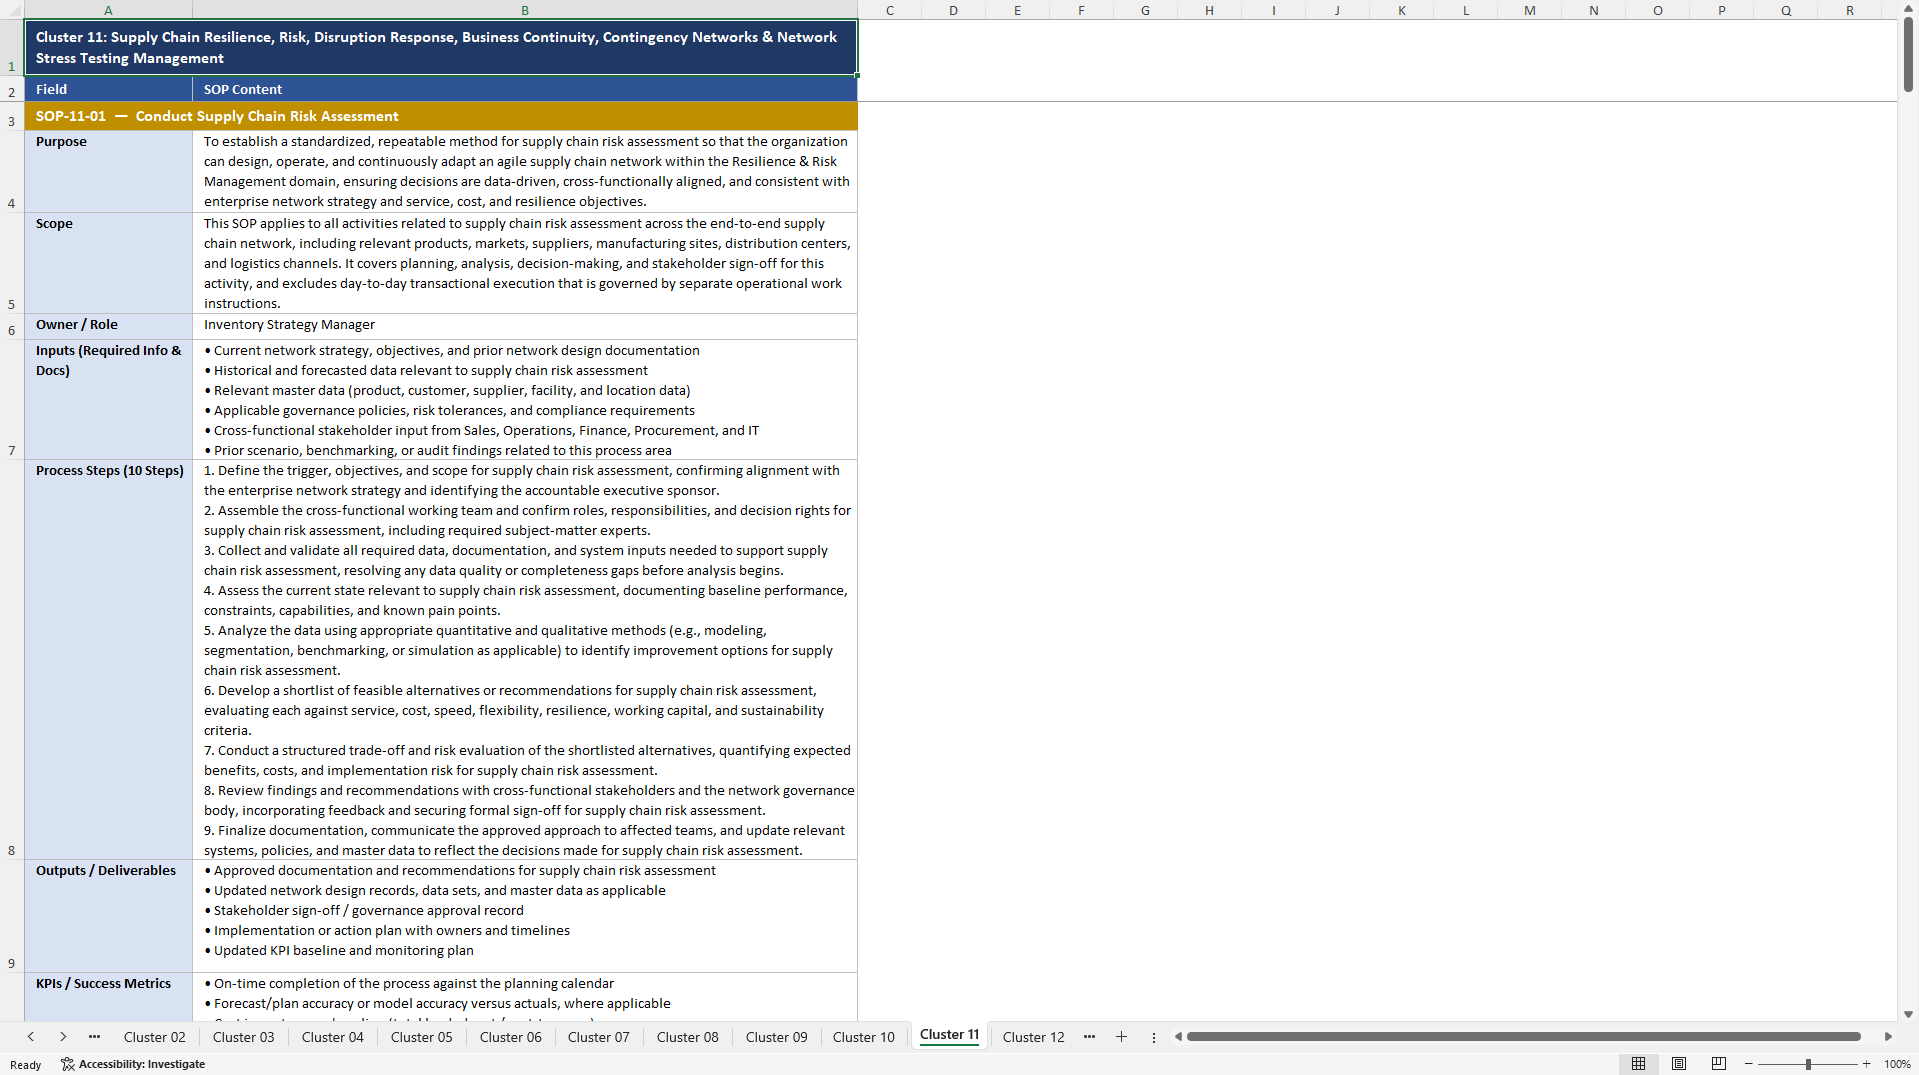1919x1075 pixels.
Task: Click 'Process Steps (10 Steps)' cell
Action: (108, 659)
